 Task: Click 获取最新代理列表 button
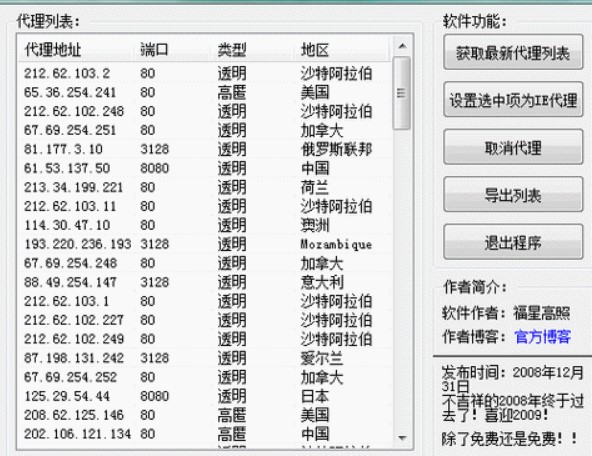pos(513,52)
